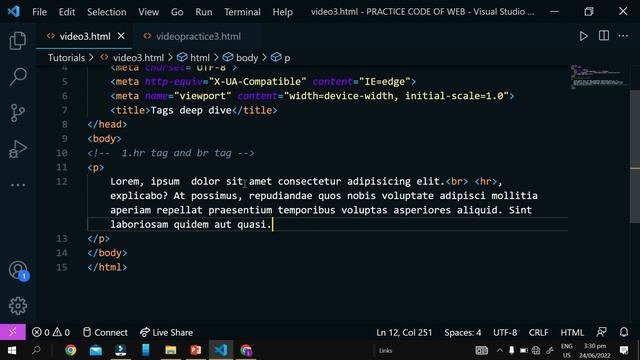
Task: Open the remote window indicator
Action: [13, 332]
